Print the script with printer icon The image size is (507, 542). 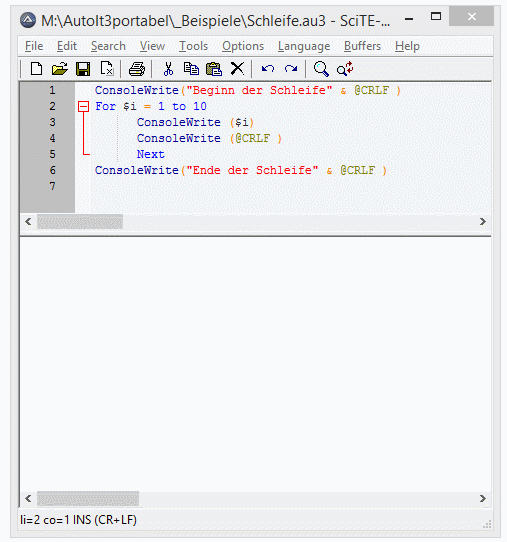point(137,69)
